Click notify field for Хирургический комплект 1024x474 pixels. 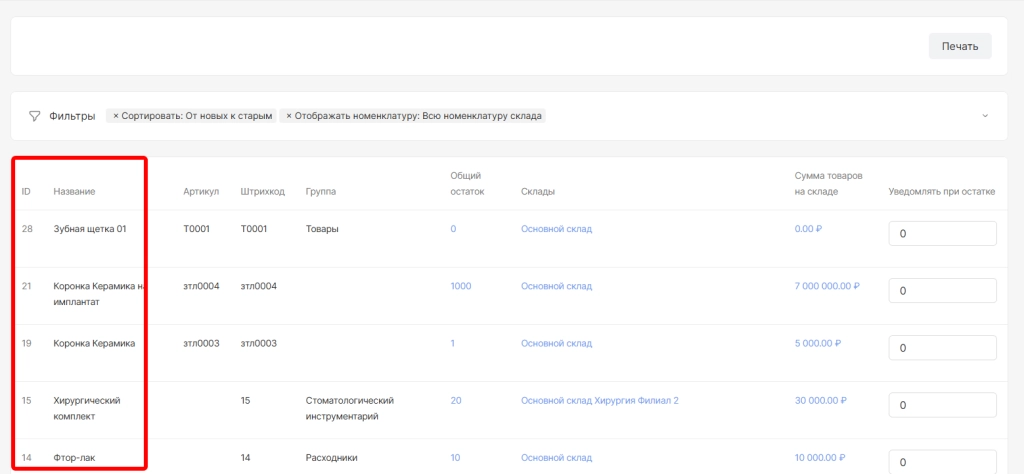[942, 406]
